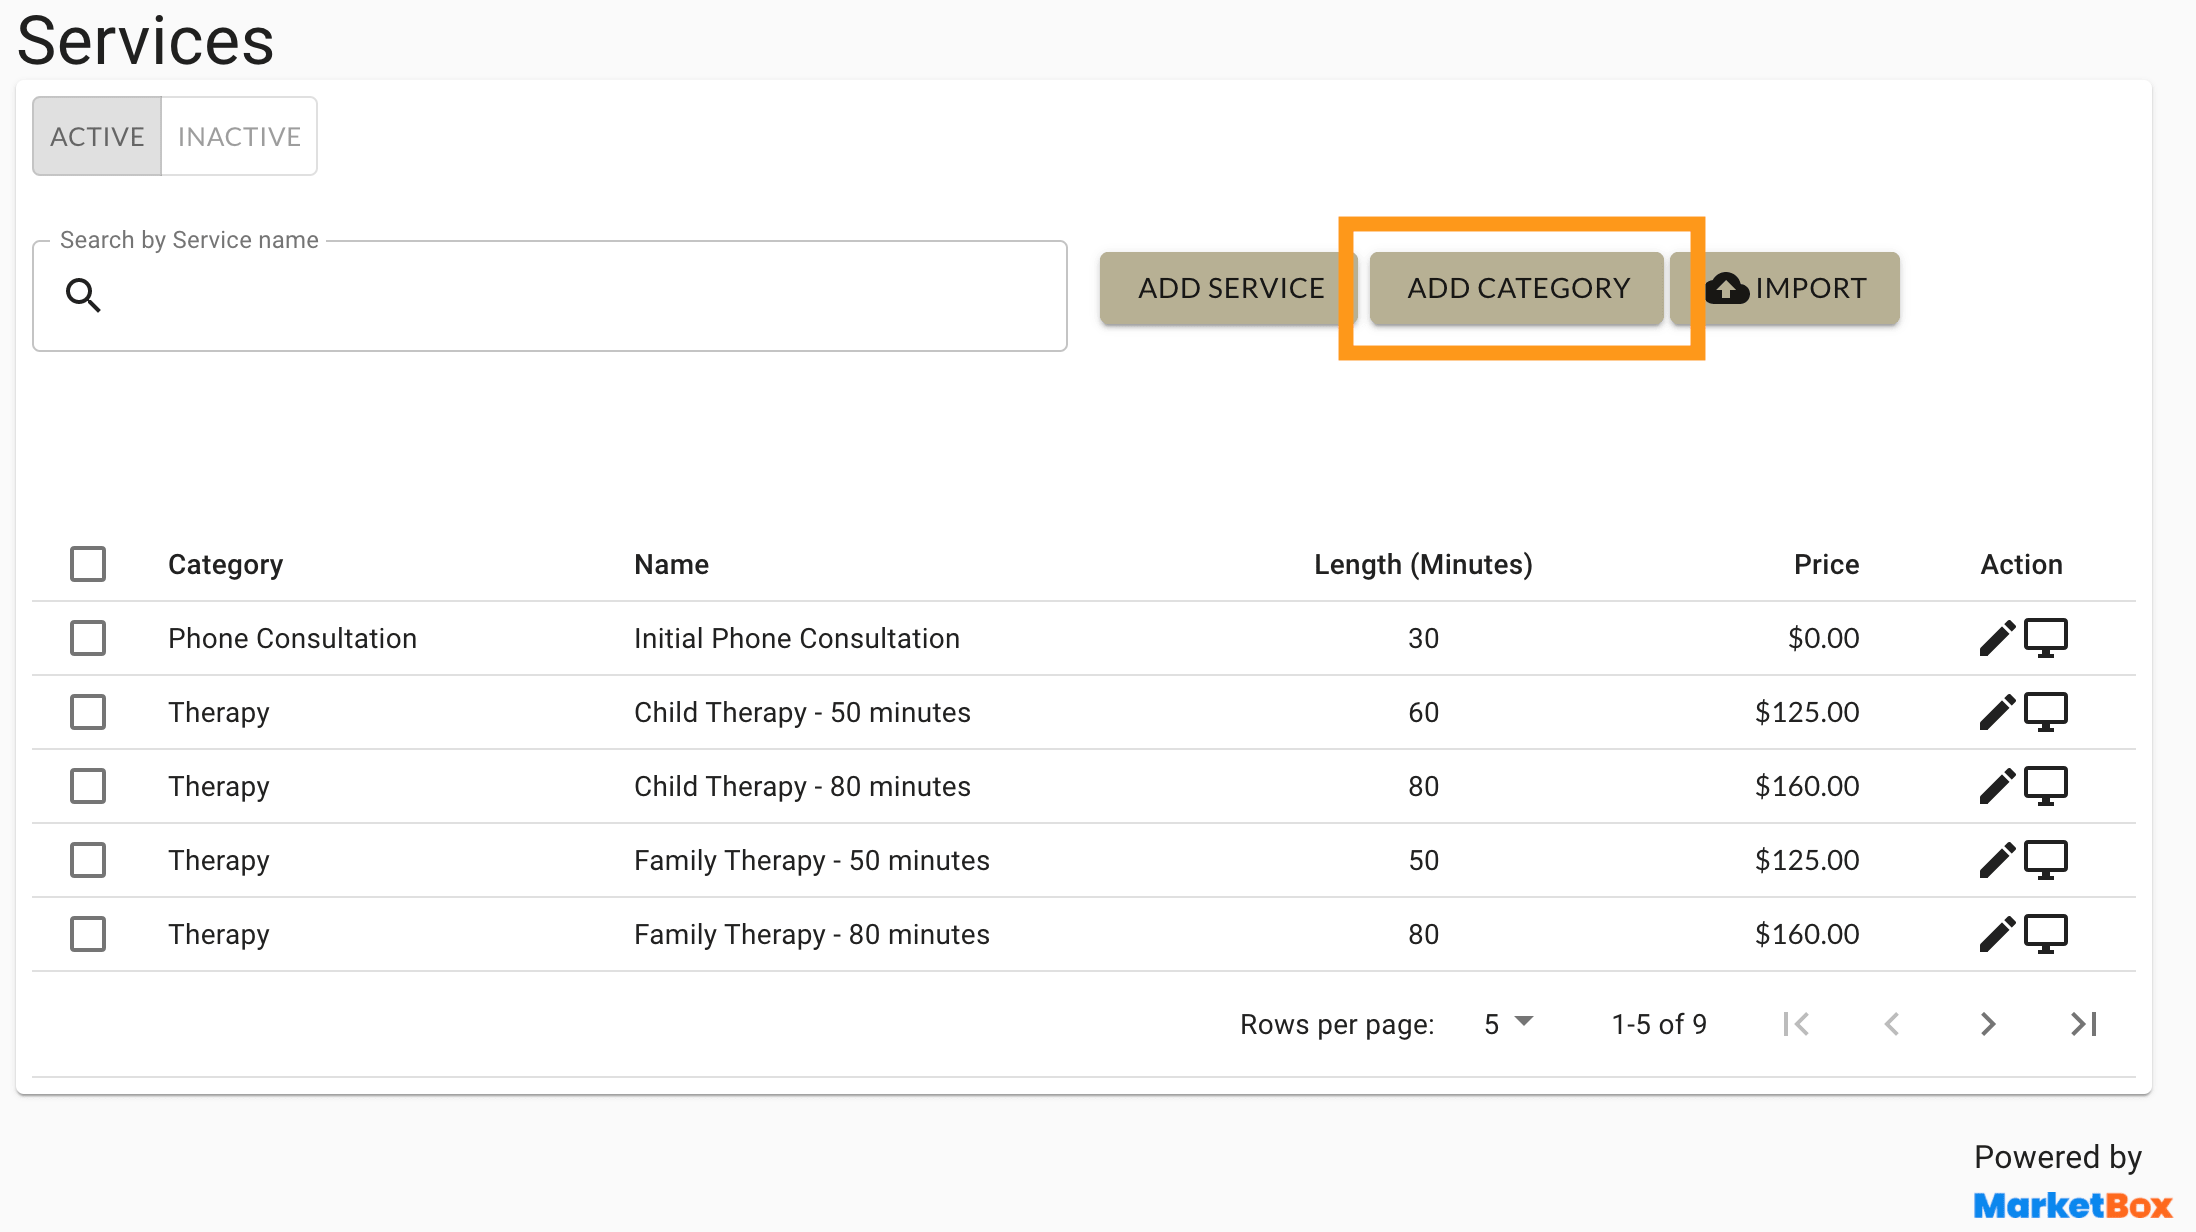Open the MarketBox logo link

tap(2072, 1205)
